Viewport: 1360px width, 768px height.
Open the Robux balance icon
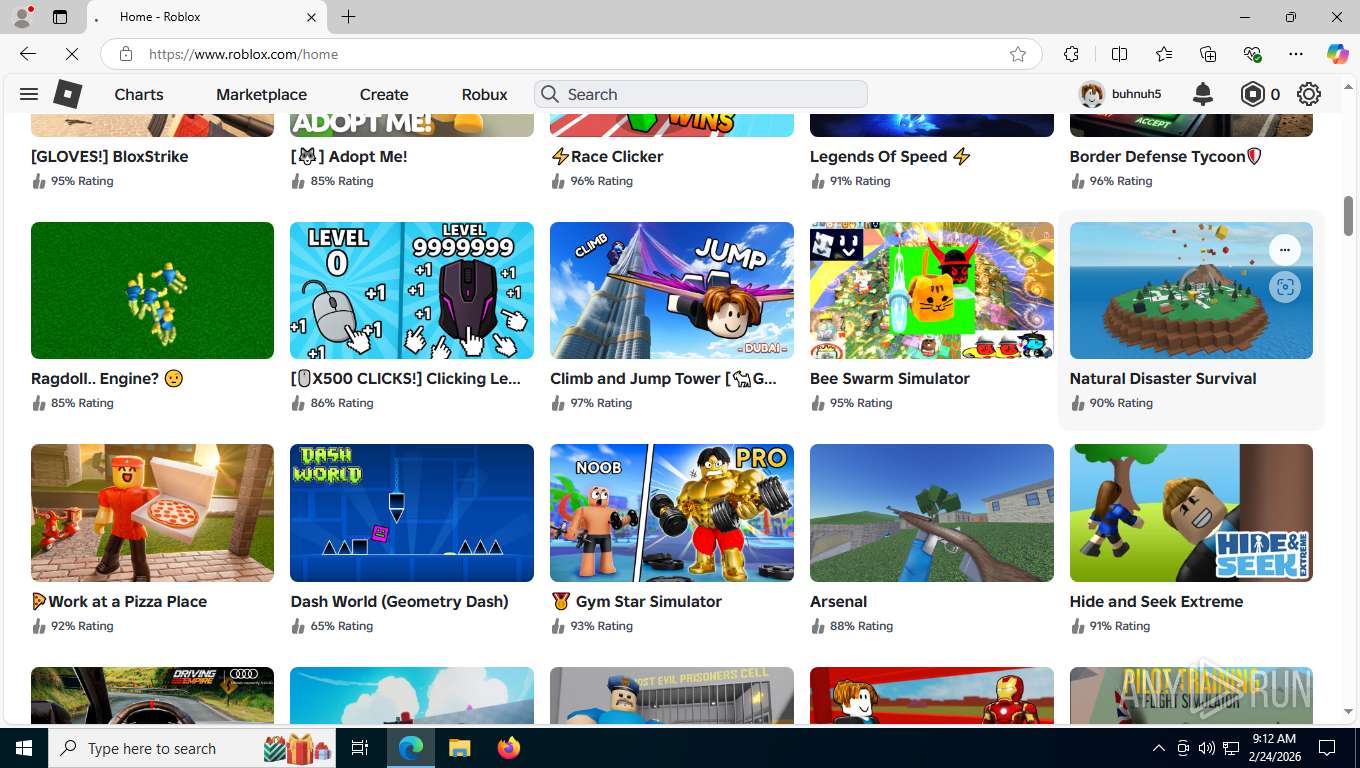pyautogui.click(x=1253, y=94)
